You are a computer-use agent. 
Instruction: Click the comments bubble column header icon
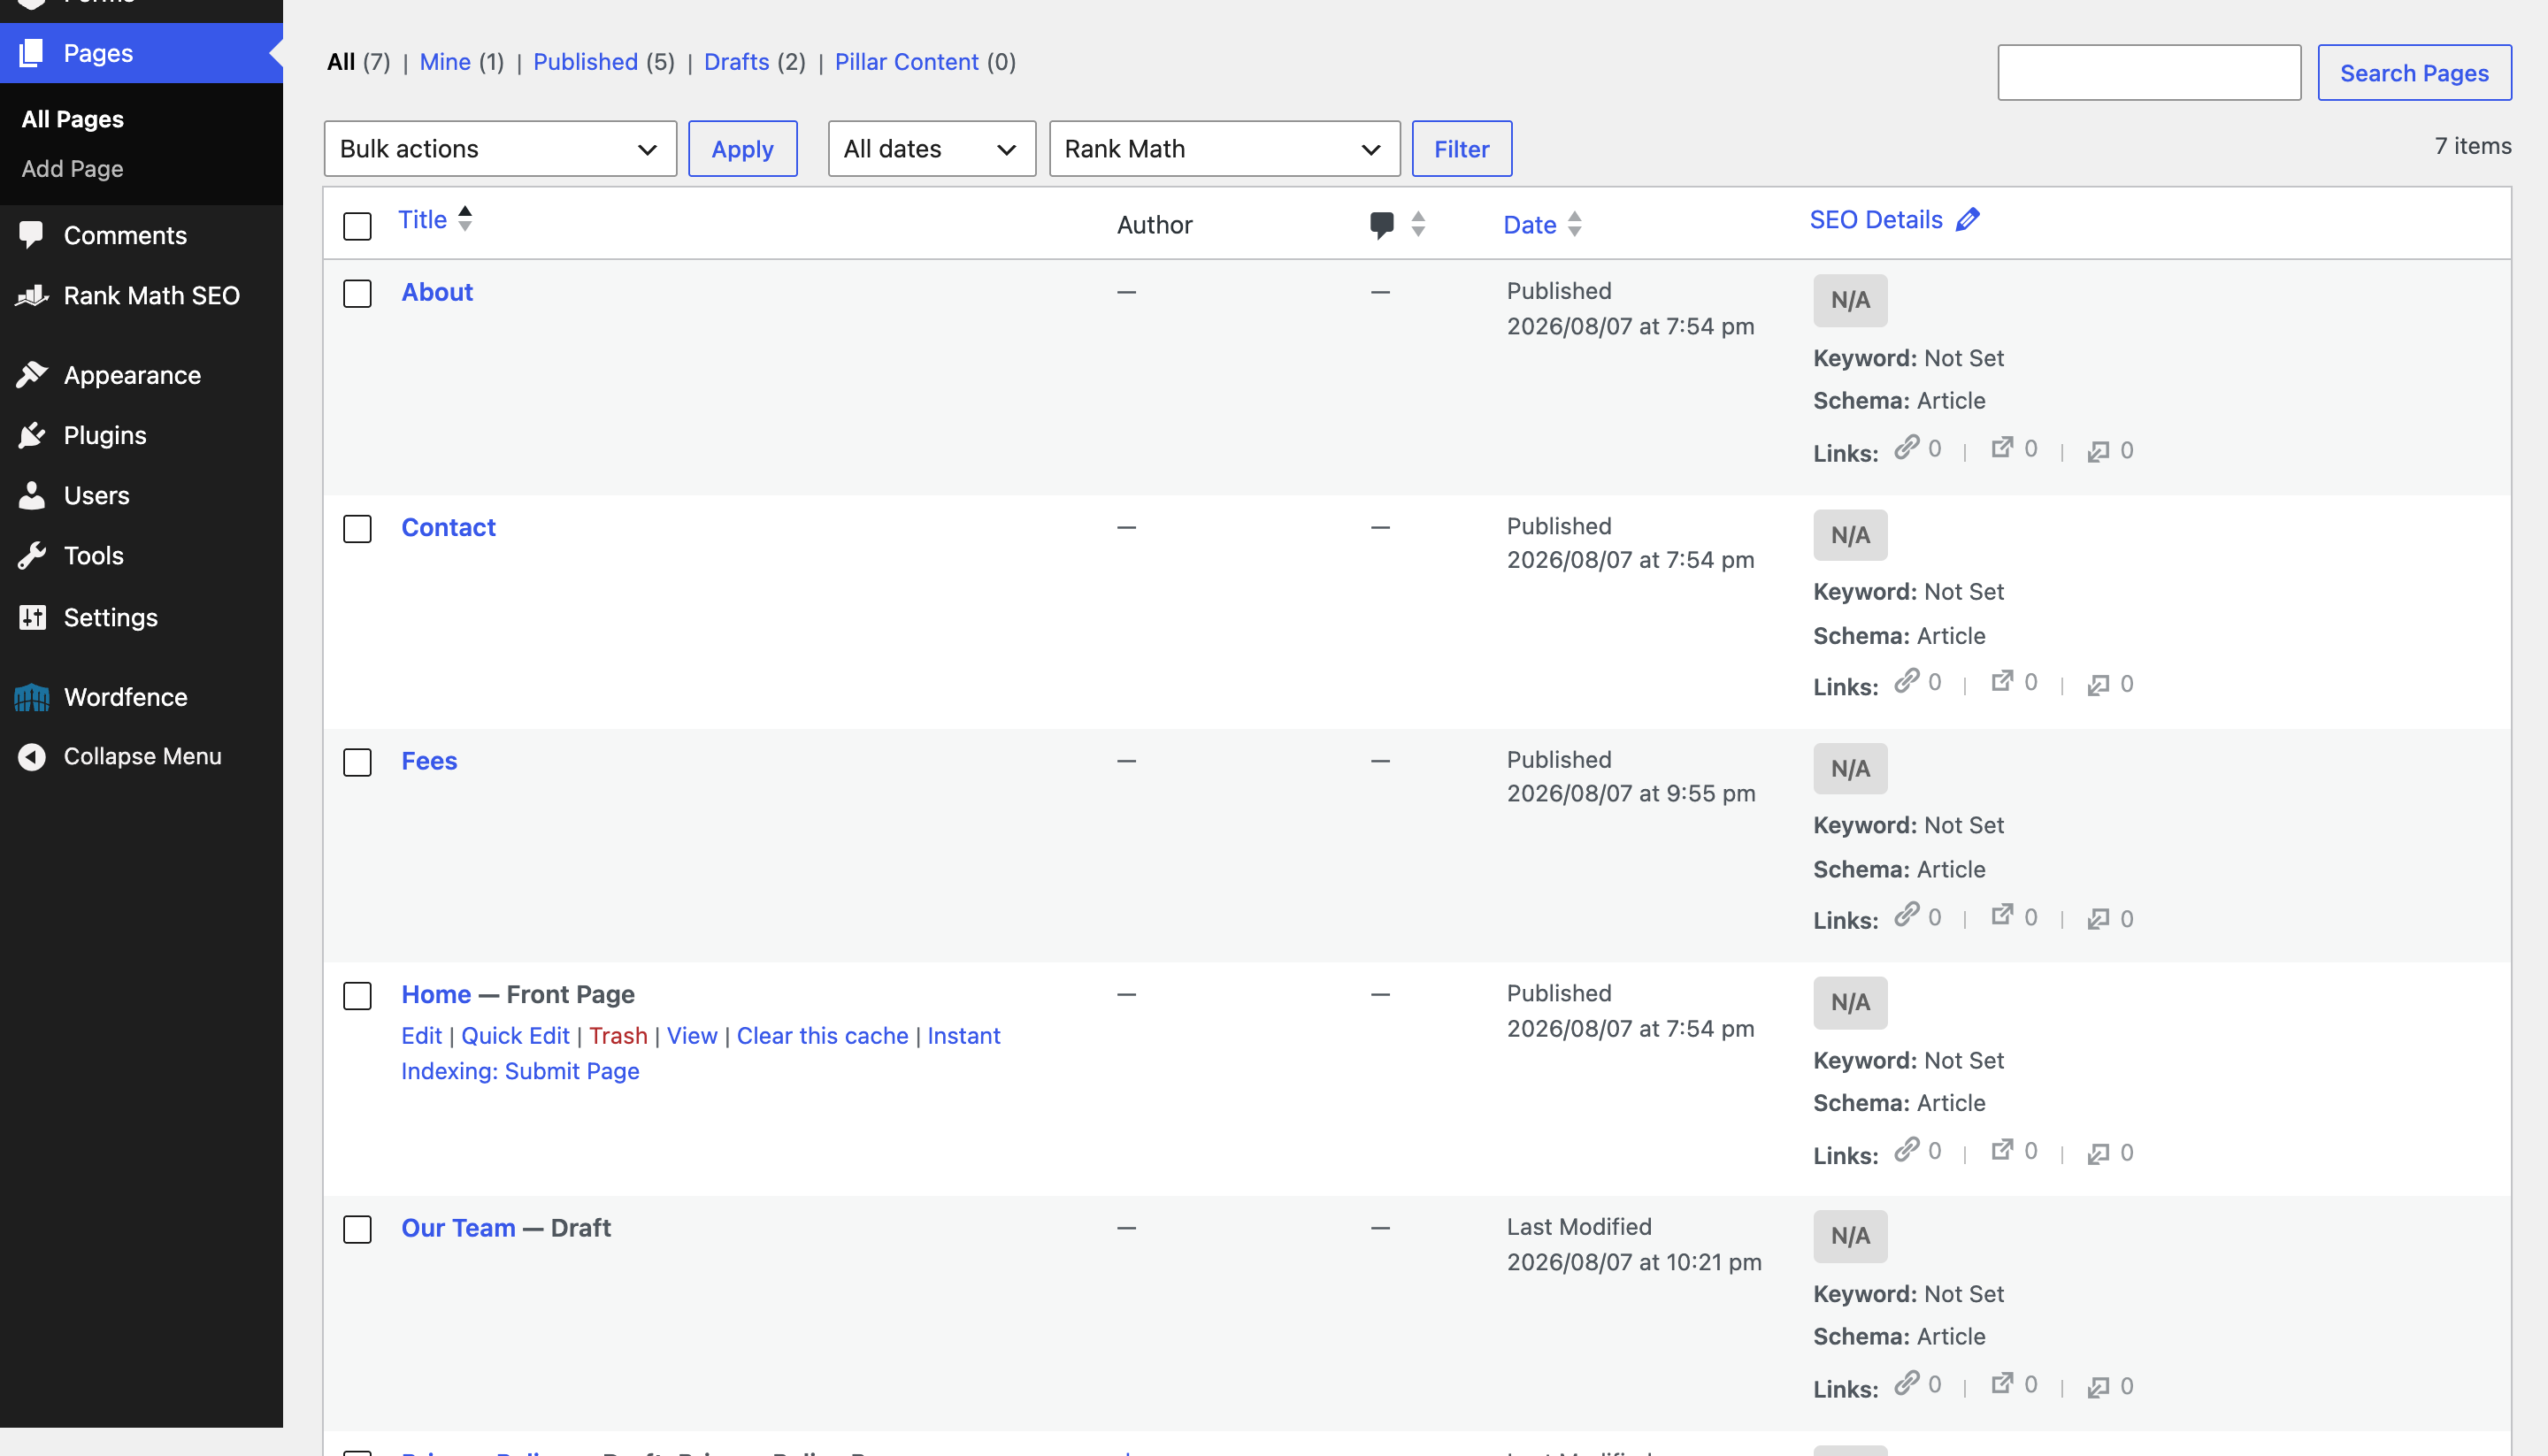pos(1381,224)
